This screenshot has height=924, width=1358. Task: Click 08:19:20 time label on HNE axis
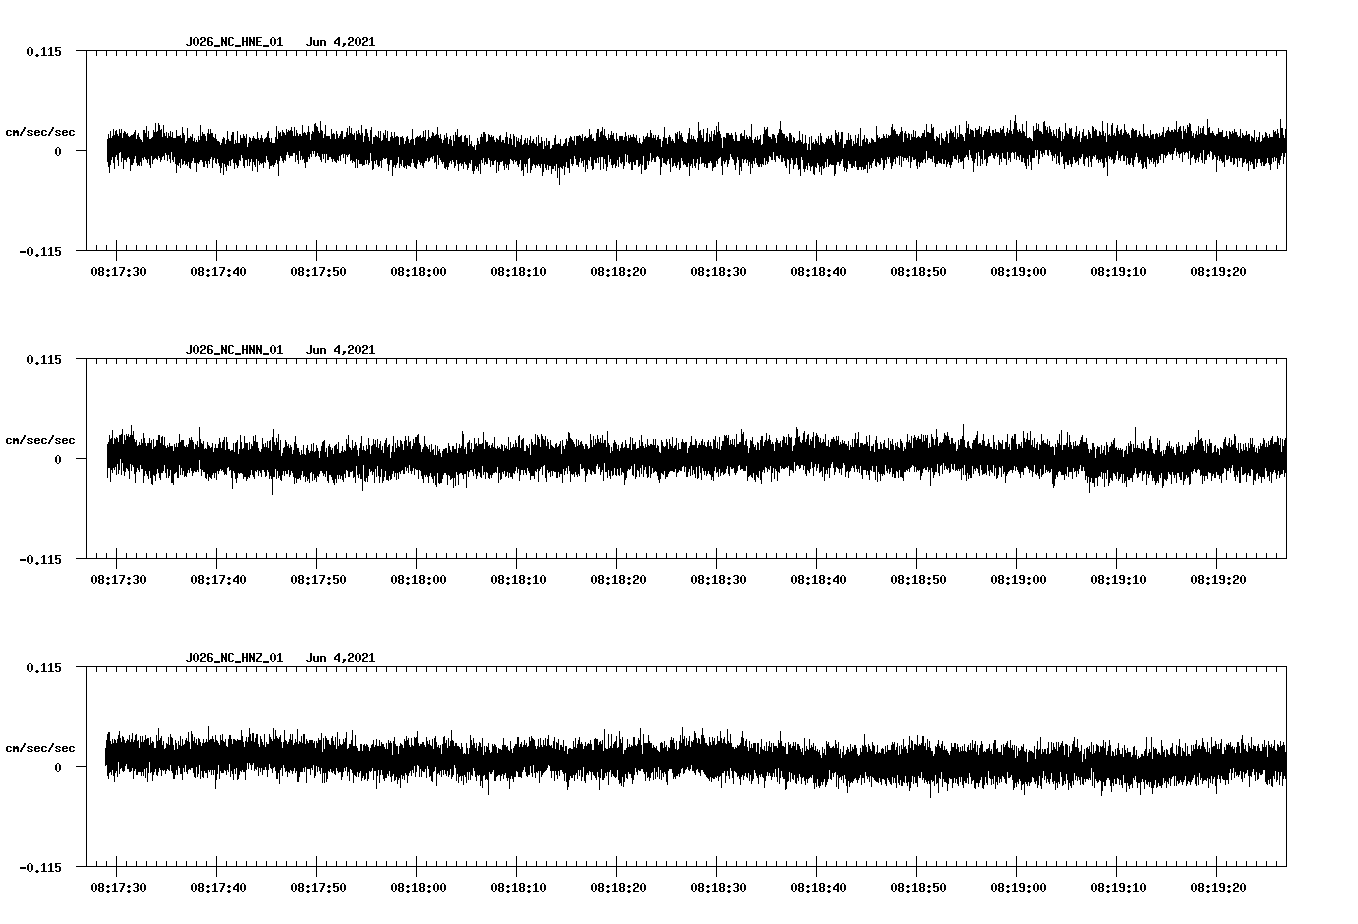point(1218,271)
